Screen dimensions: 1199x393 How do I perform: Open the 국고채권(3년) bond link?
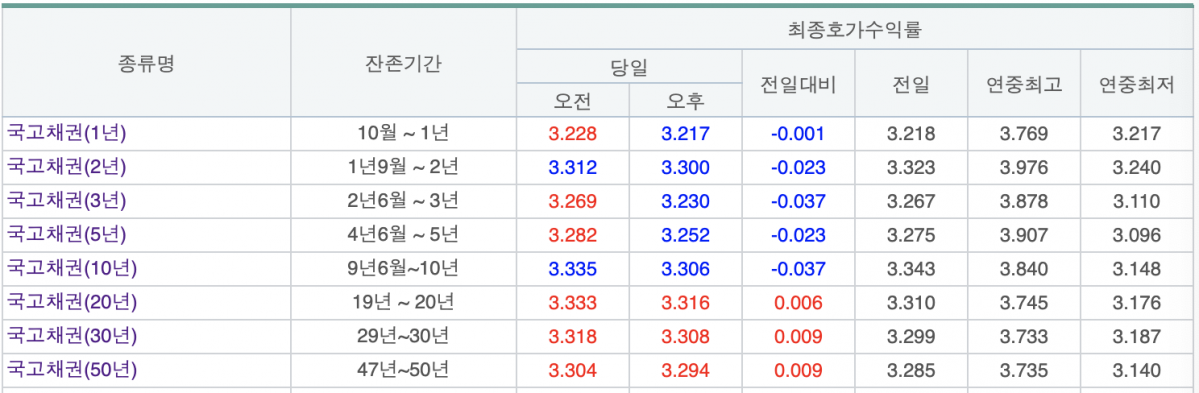tap(67, 201)
